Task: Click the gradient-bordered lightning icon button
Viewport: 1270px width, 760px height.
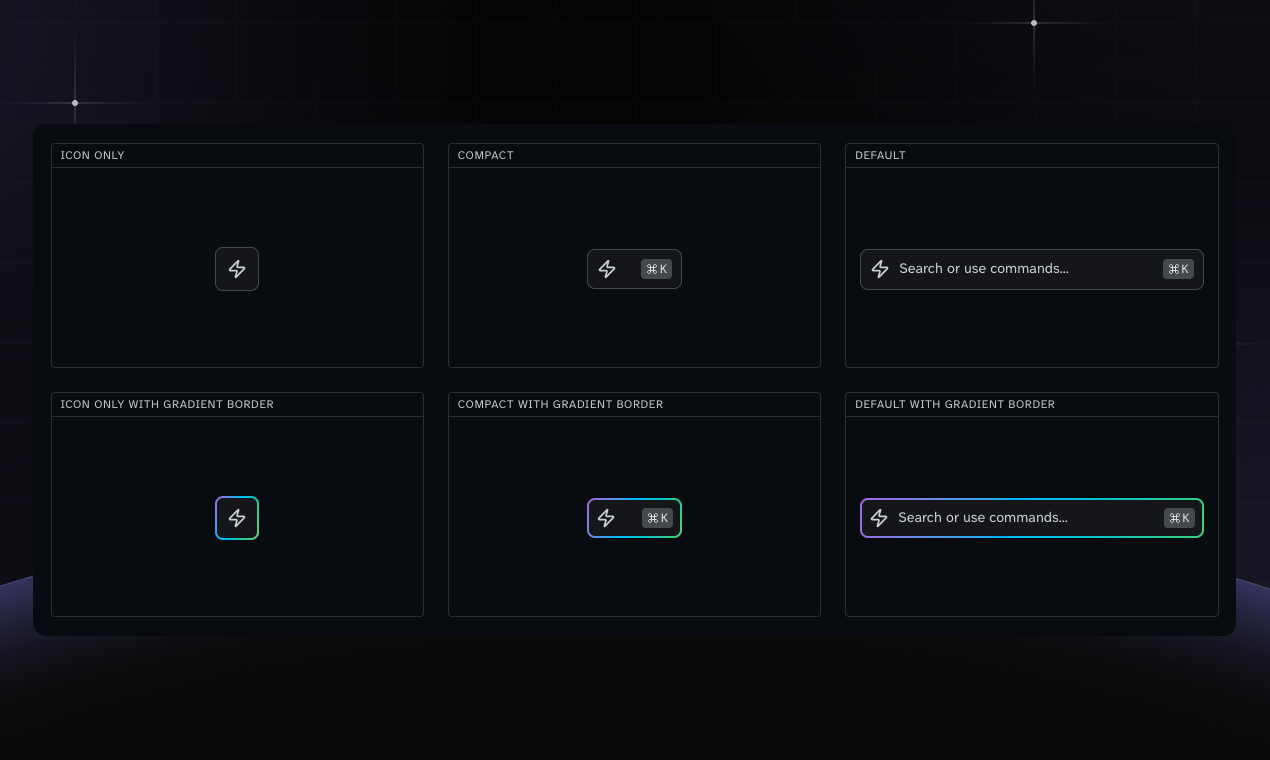Action: pyautogui.click(x=237, y=517)
